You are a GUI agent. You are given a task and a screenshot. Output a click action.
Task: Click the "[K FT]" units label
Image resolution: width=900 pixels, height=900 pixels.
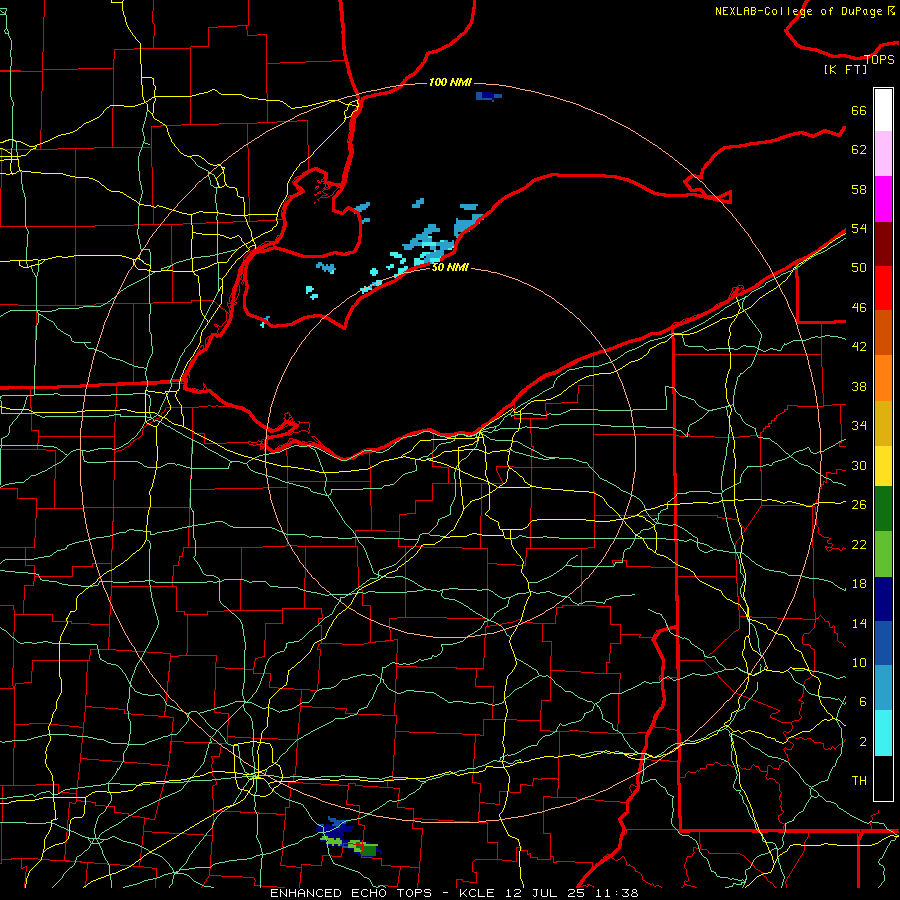(x=845, y=70)
